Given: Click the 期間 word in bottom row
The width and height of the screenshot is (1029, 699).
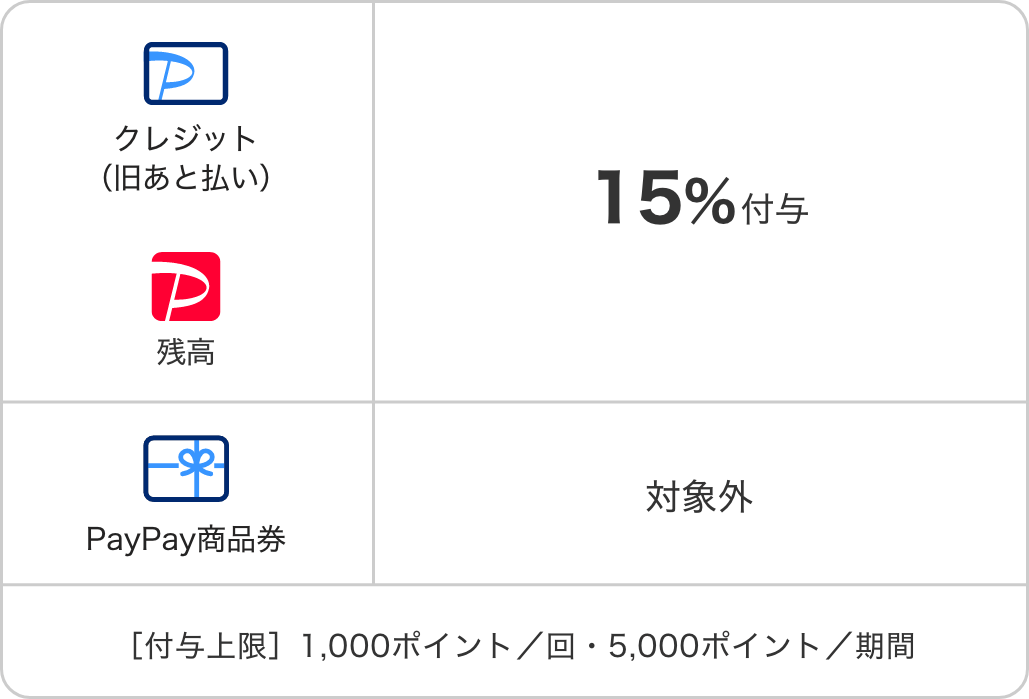Looking at the screenshot, I should tap(885, 646).
